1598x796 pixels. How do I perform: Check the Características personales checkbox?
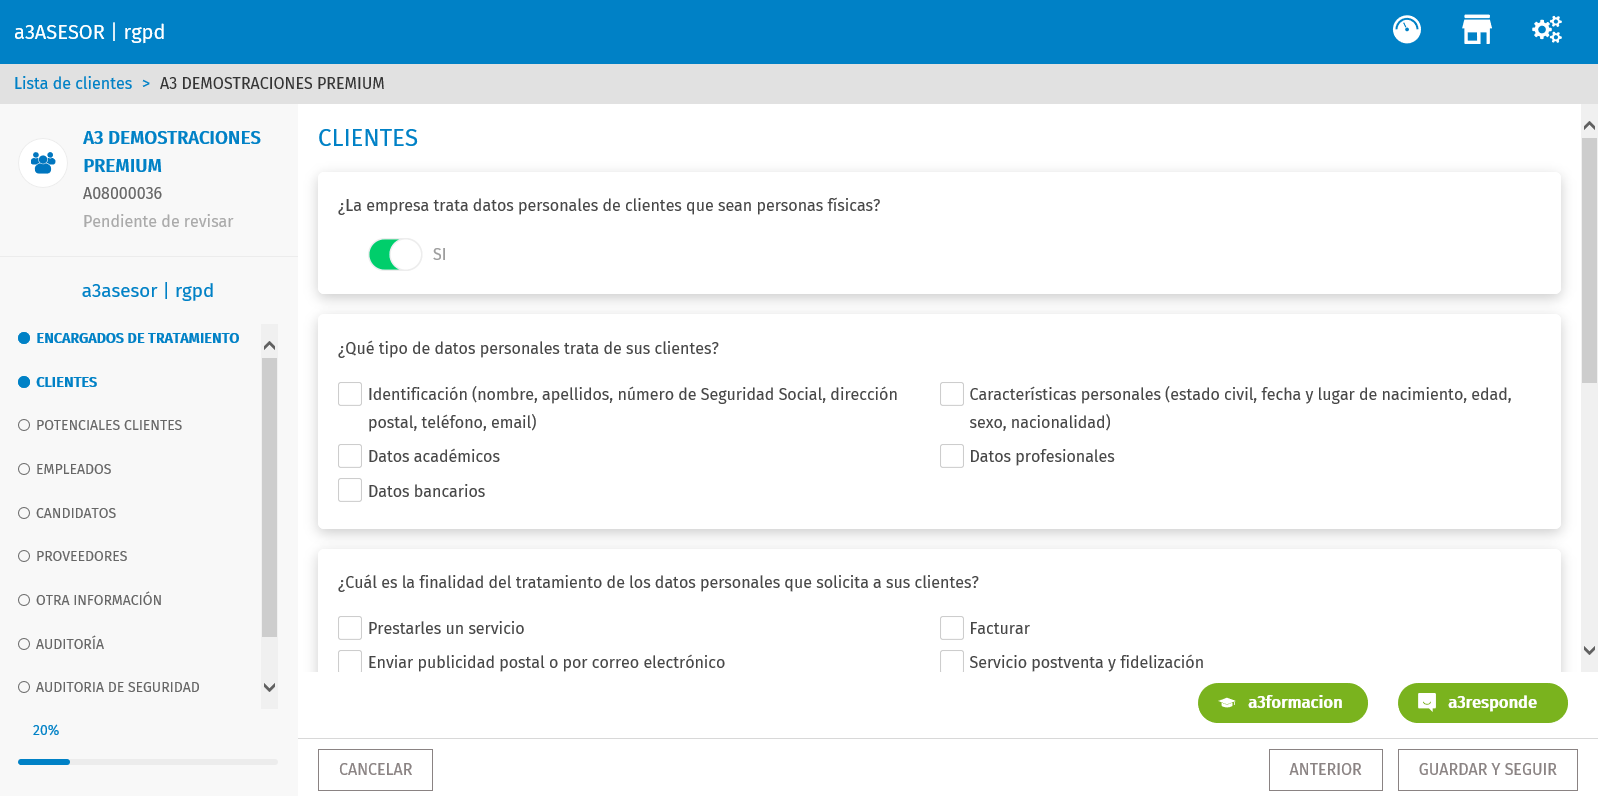click(x=952, y=394)
